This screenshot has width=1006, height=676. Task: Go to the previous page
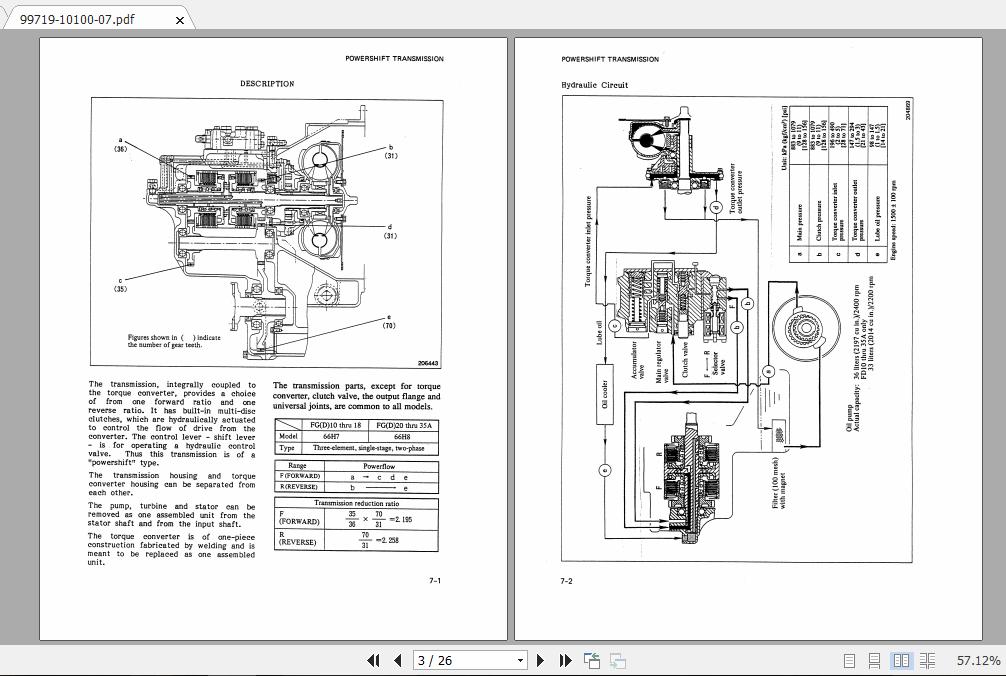(399, 660)
